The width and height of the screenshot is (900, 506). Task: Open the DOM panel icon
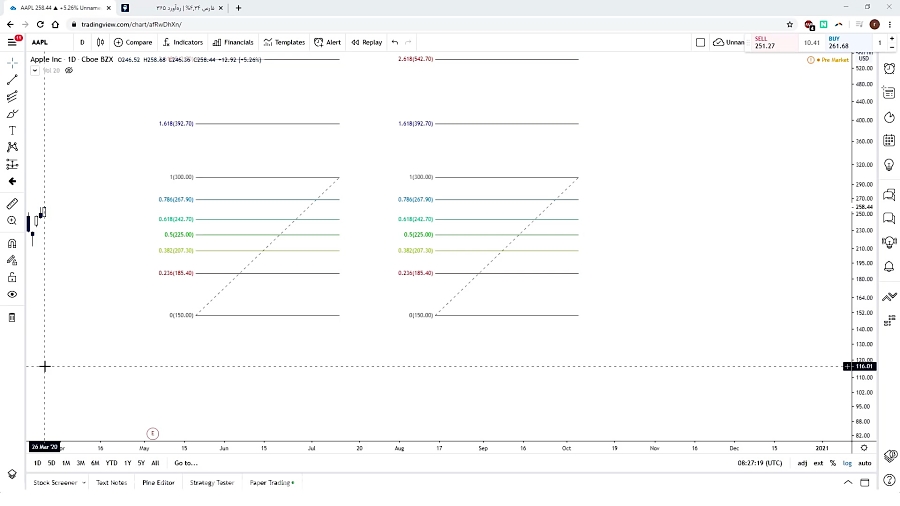pyautogui.click(x=889, y=320)
